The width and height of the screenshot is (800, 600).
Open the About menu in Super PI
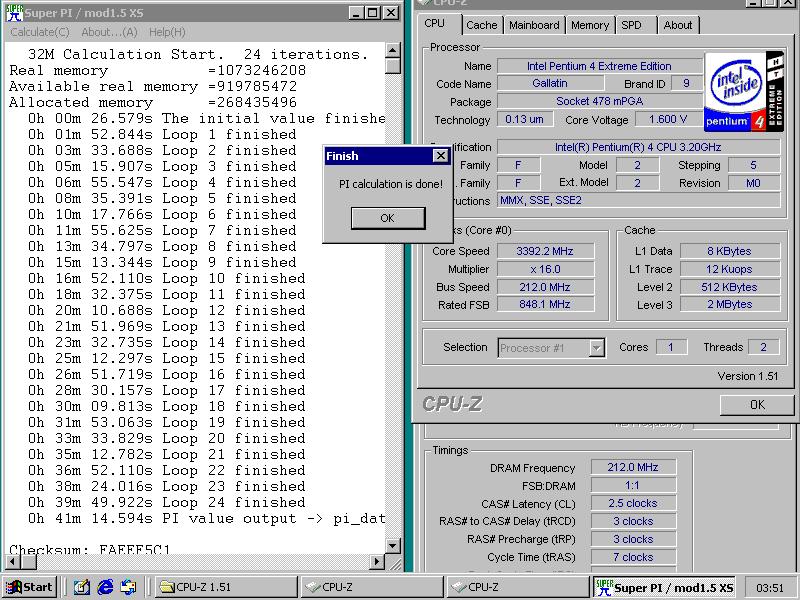[x=109, y=32]
